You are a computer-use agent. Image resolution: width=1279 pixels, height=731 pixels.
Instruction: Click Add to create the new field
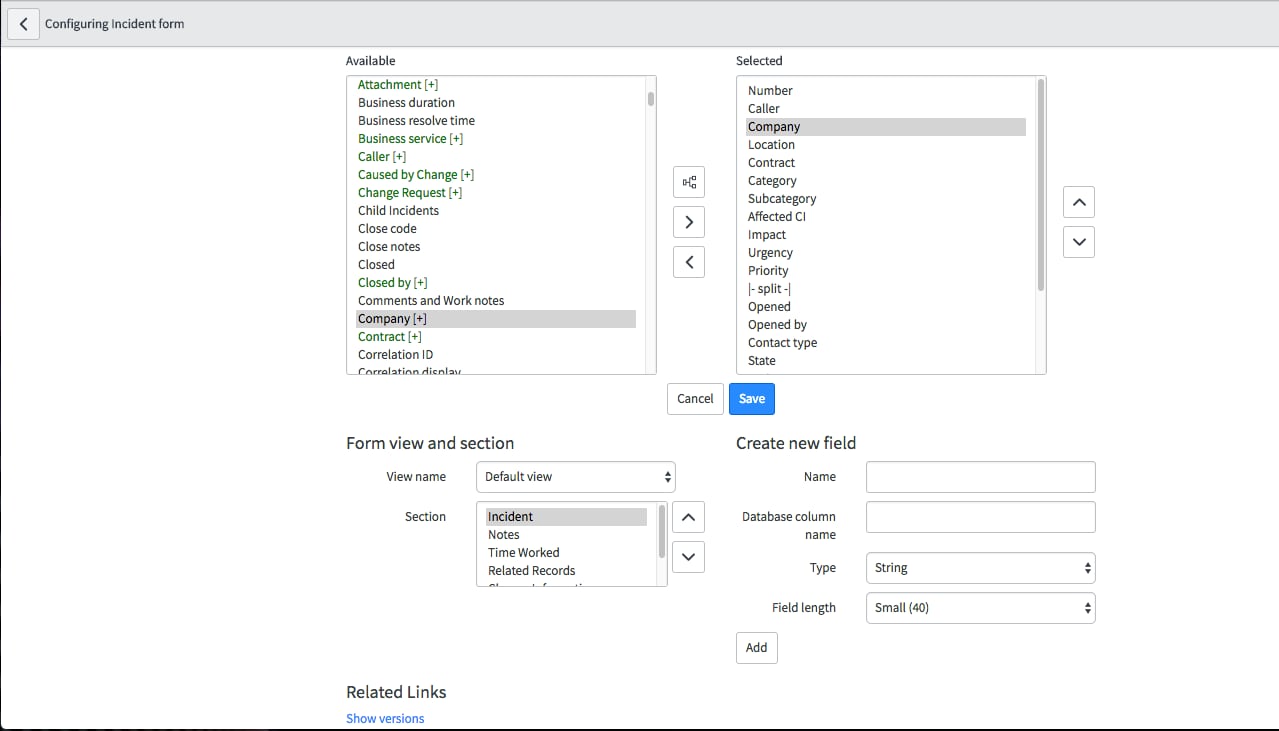(756, 647)
